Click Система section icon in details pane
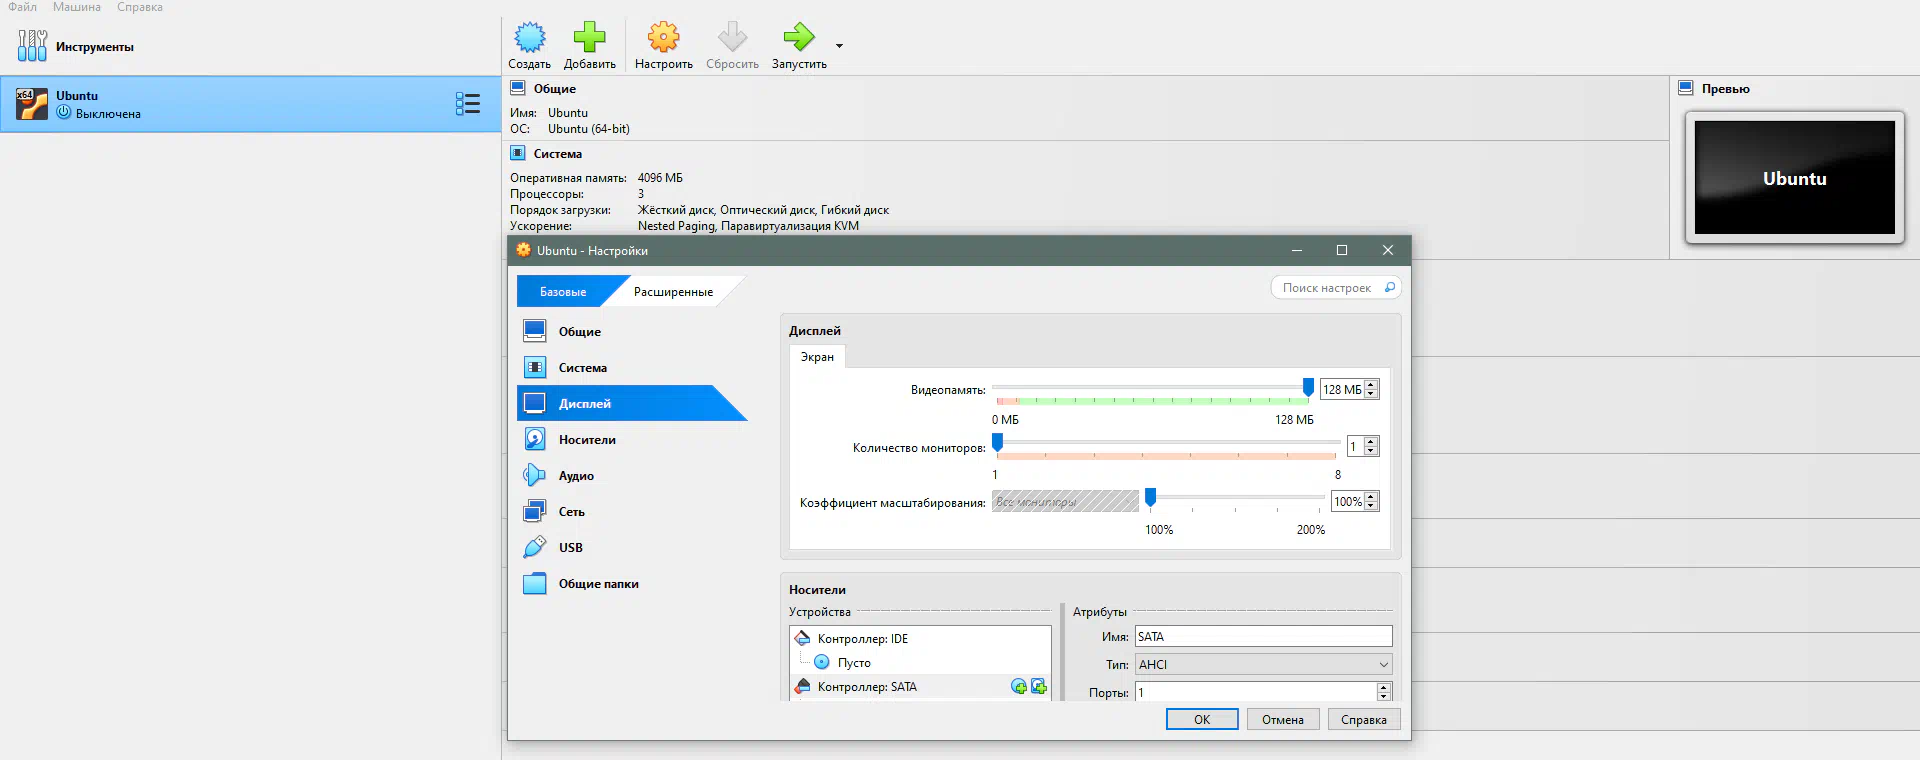This screenshot has height=760, width=1920. click(x=518, y=153)
